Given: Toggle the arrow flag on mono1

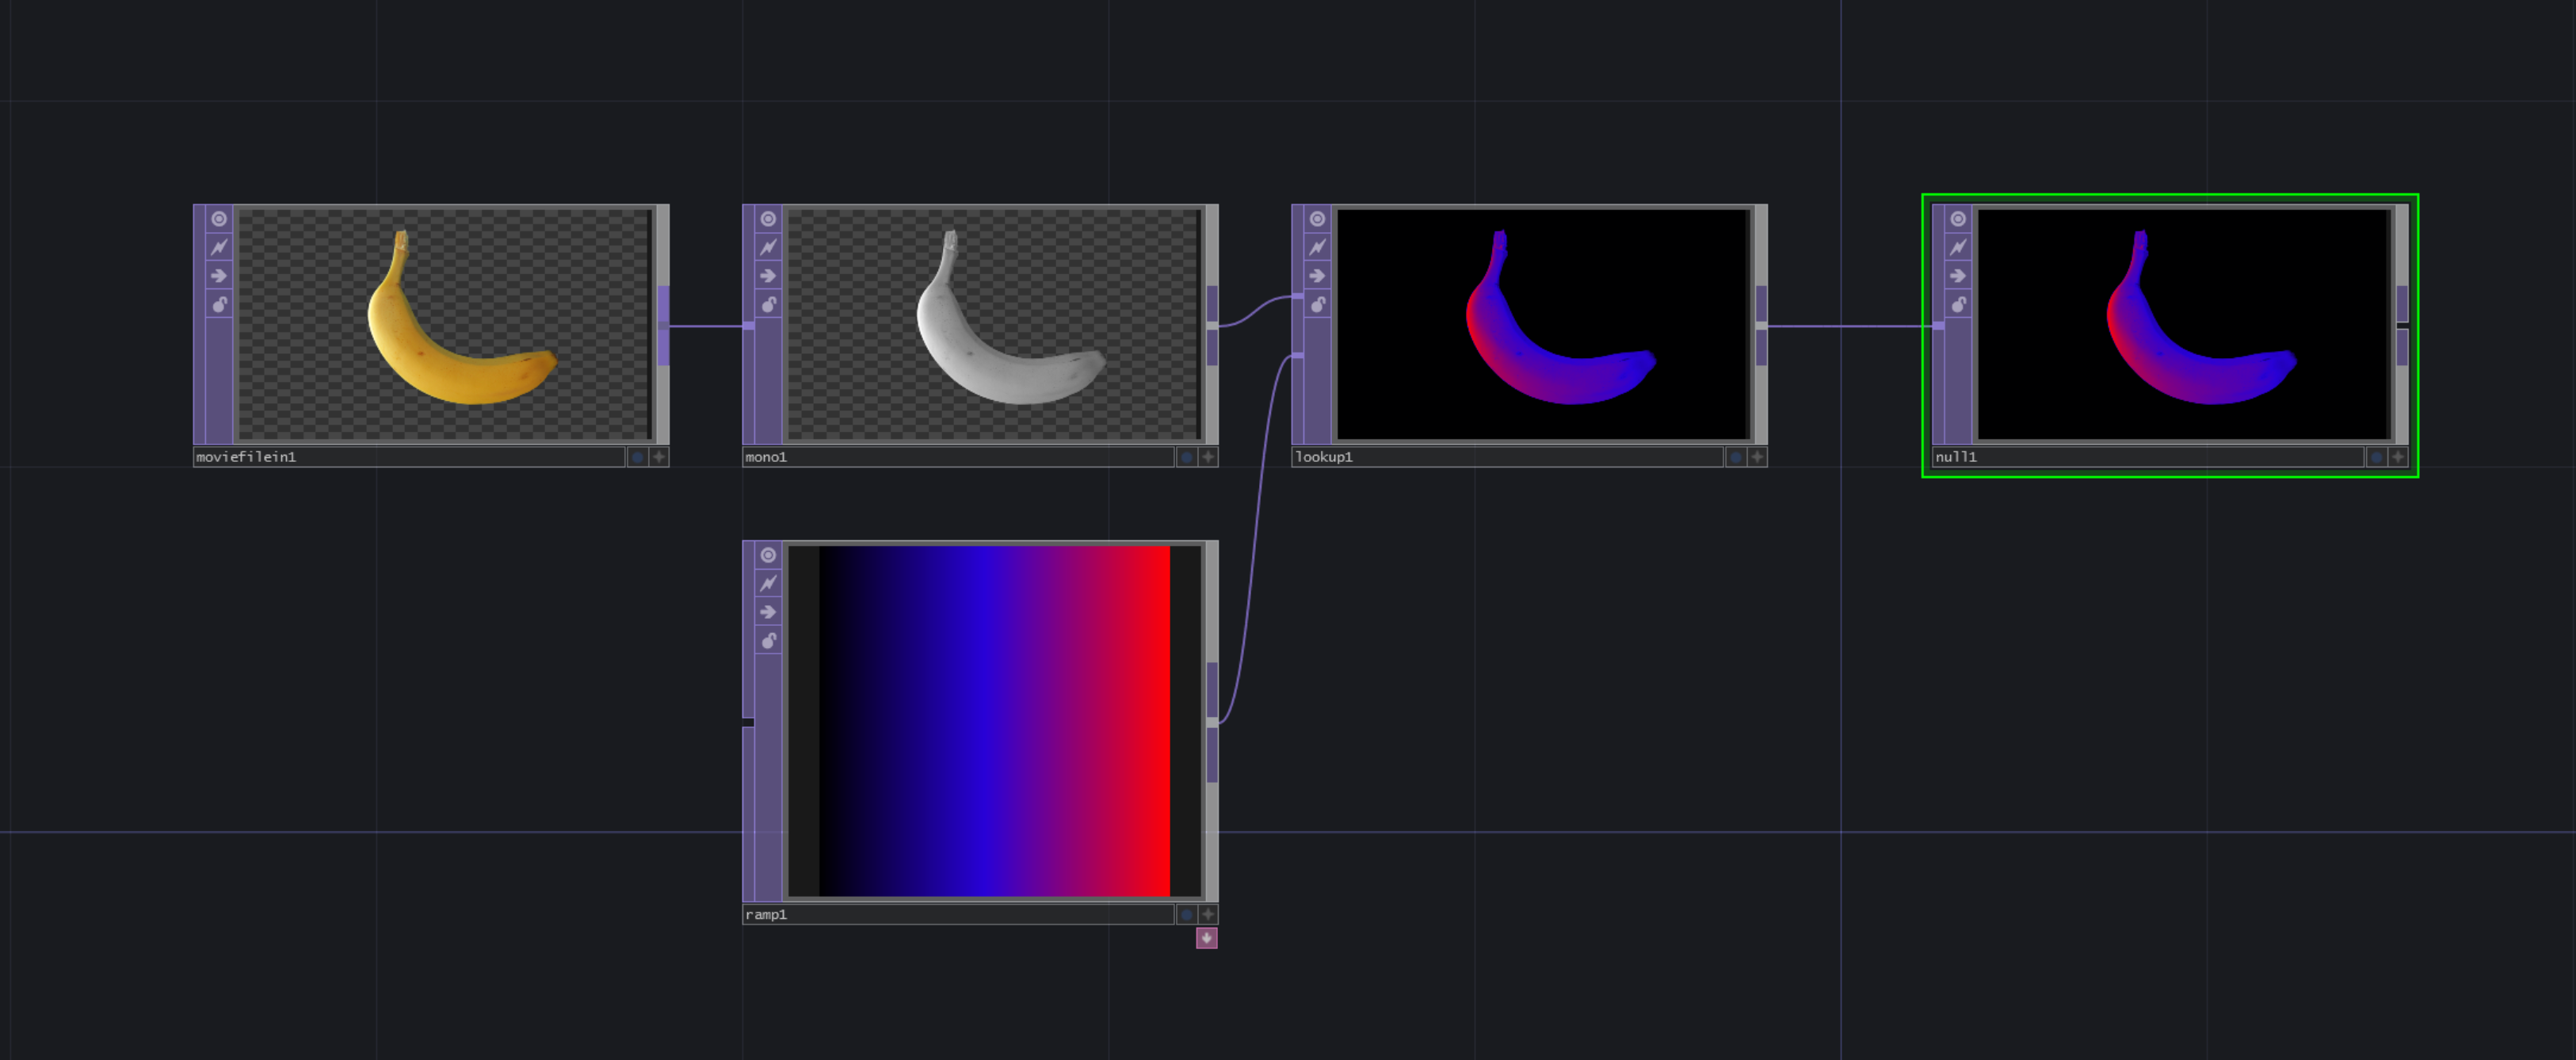Looking at the screenshot, I should 768,277.
